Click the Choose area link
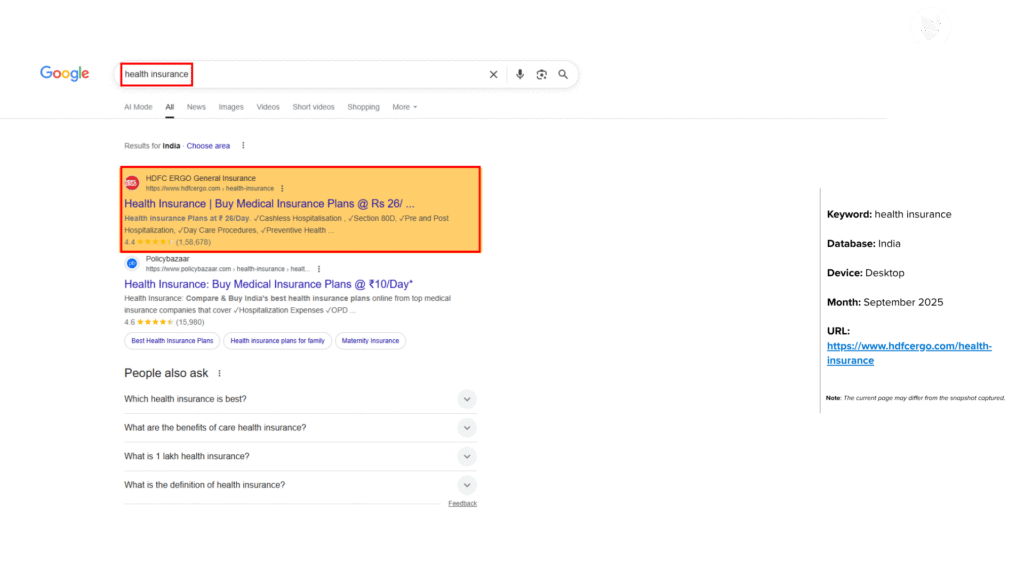 208,146
